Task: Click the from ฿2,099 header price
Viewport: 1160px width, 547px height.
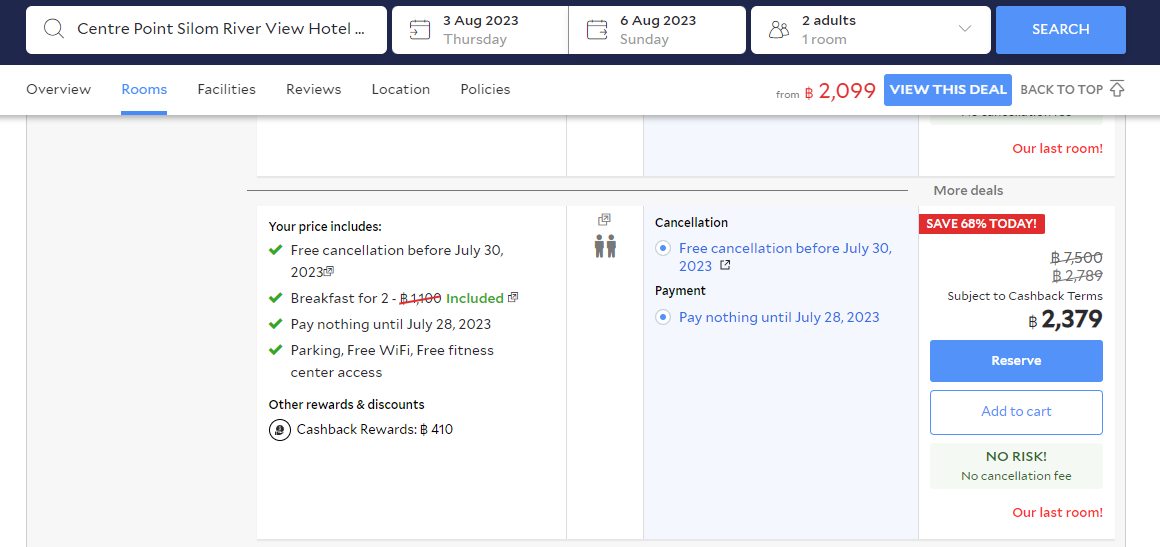Action: [x=826, y=90]
